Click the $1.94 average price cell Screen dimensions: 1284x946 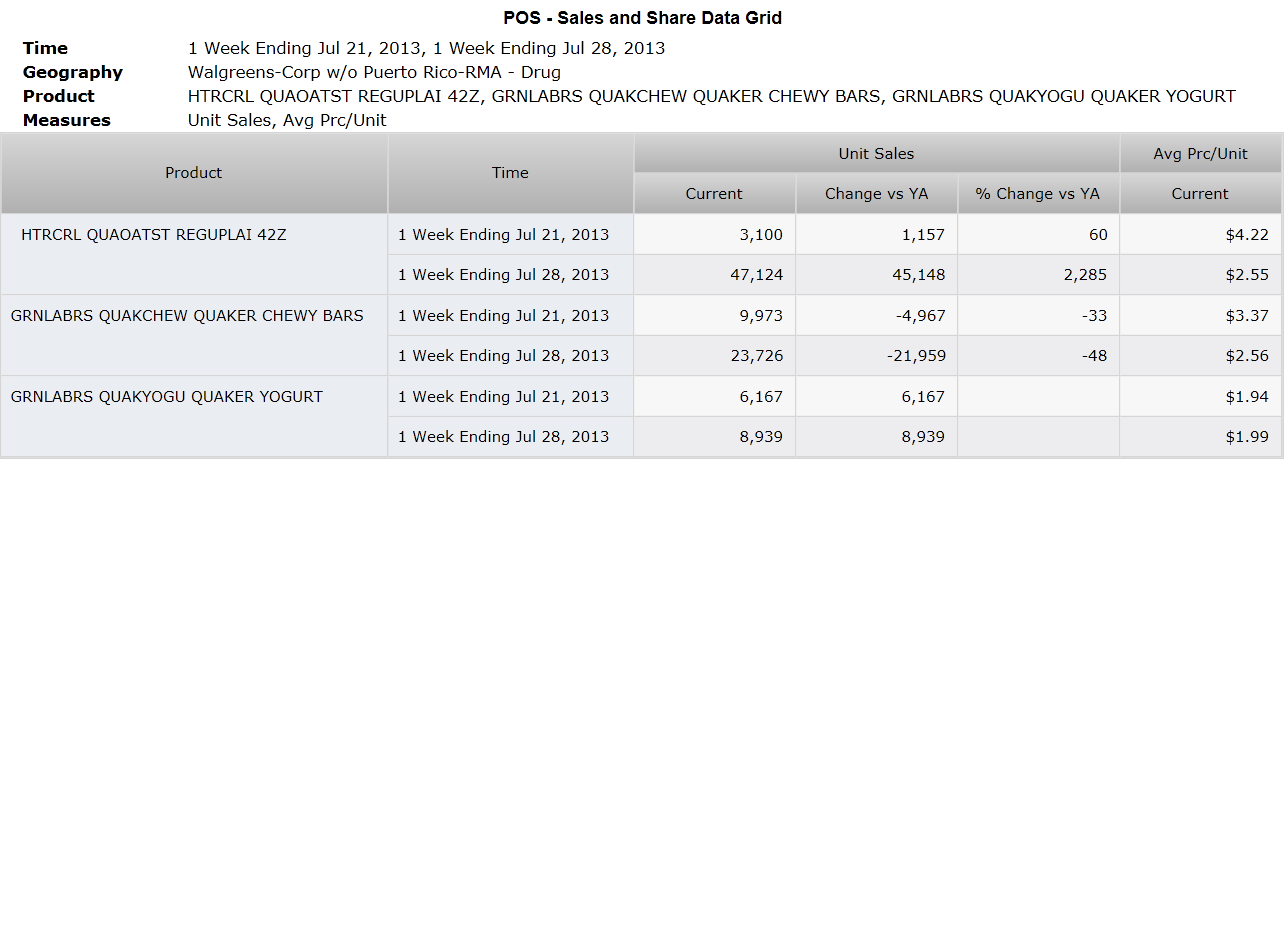click(x=1200, y=396)
